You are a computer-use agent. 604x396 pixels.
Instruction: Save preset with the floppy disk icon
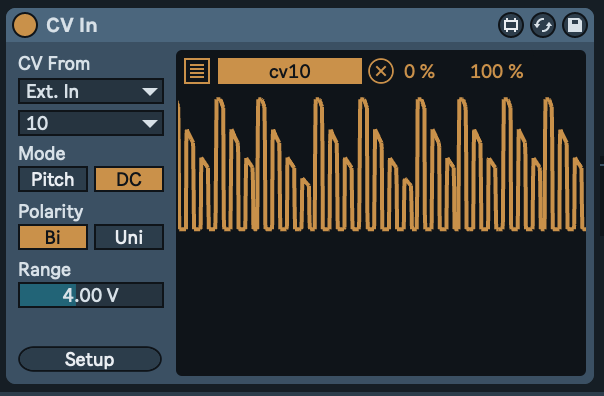575,25
